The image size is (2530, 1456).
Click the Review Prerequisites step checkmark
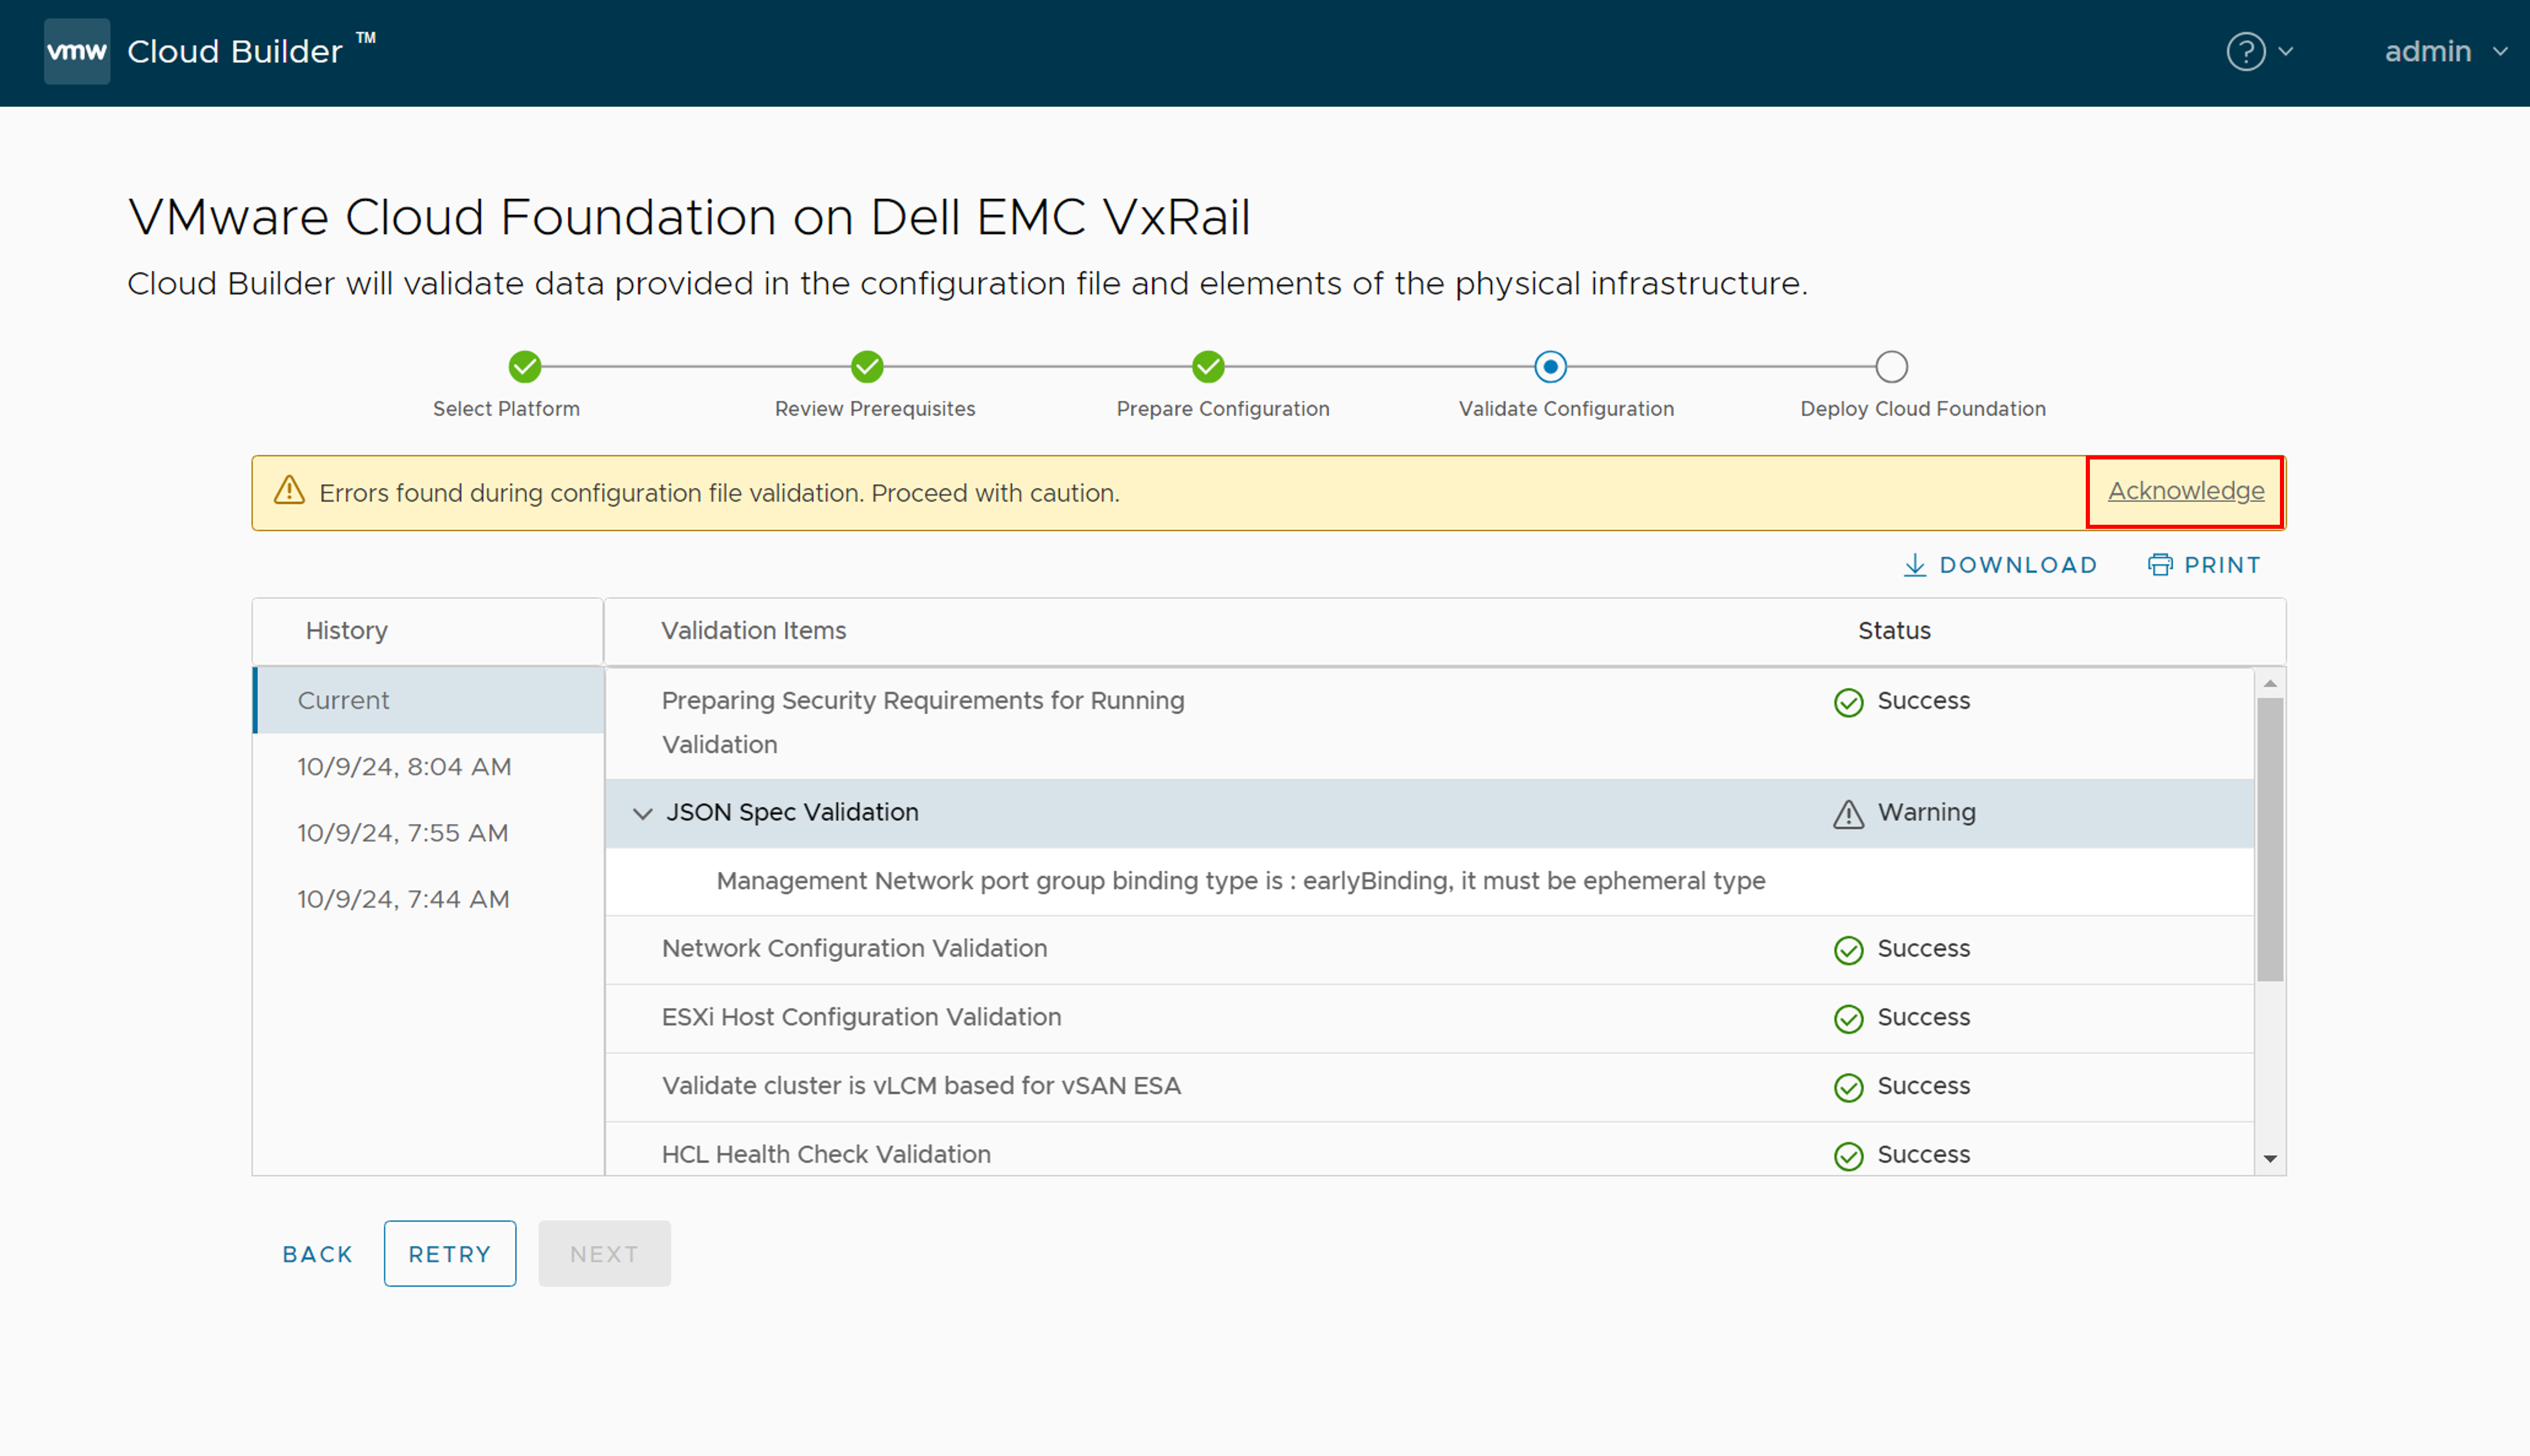tap(867, 367)
